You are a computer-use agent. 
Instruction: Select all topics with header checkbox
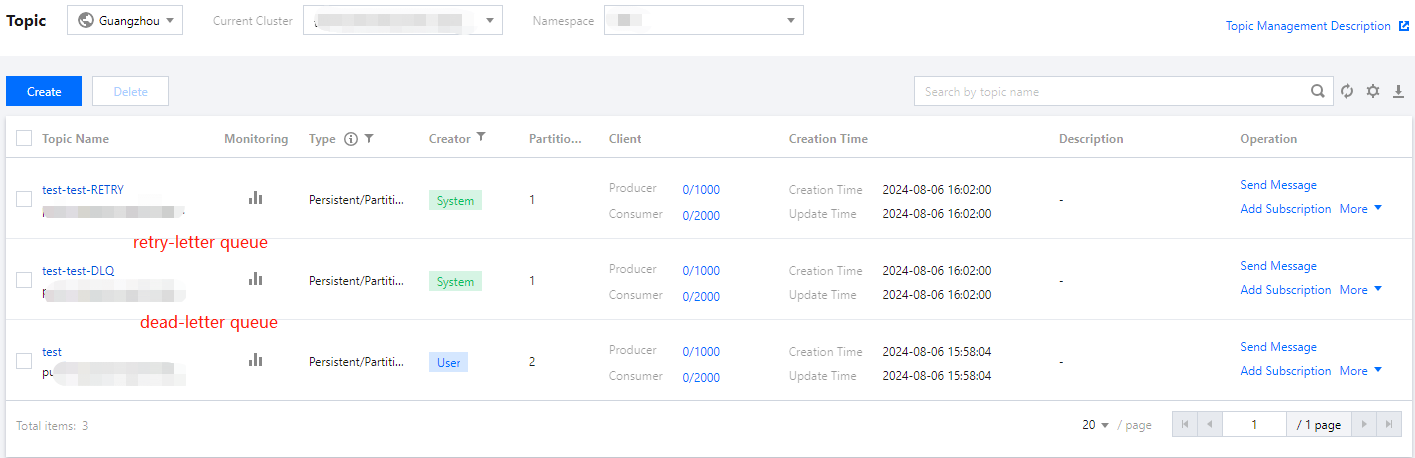[x=24, y=139]
